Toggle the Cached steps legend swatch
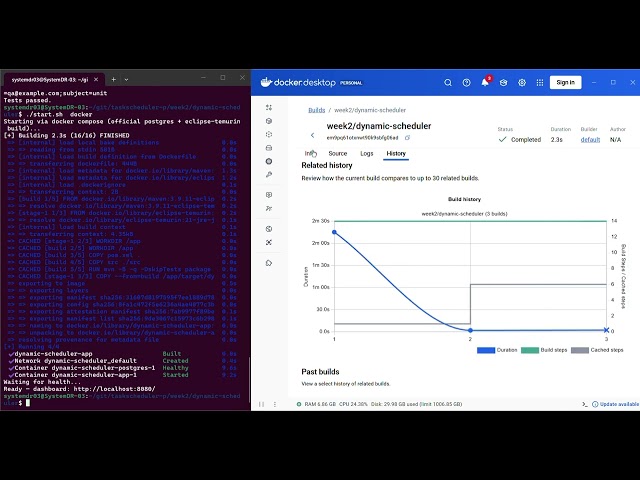The width and height of the screenshot is (640, 480). point(580,350)
